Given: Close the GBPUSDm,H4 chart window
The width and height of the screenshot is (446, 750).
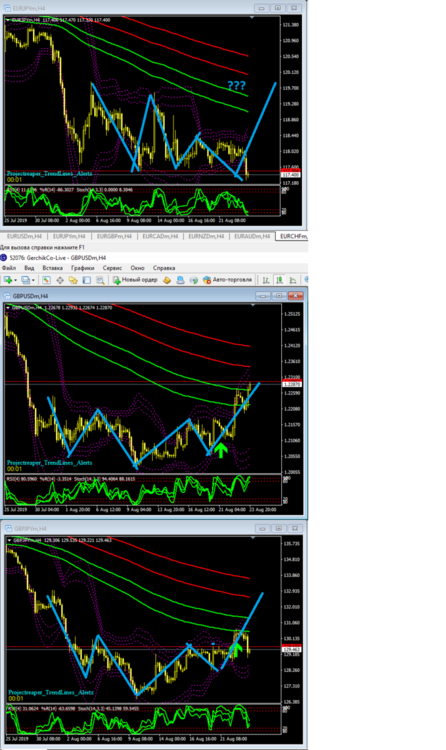Looking at the screenshot, I should [295, 296].
